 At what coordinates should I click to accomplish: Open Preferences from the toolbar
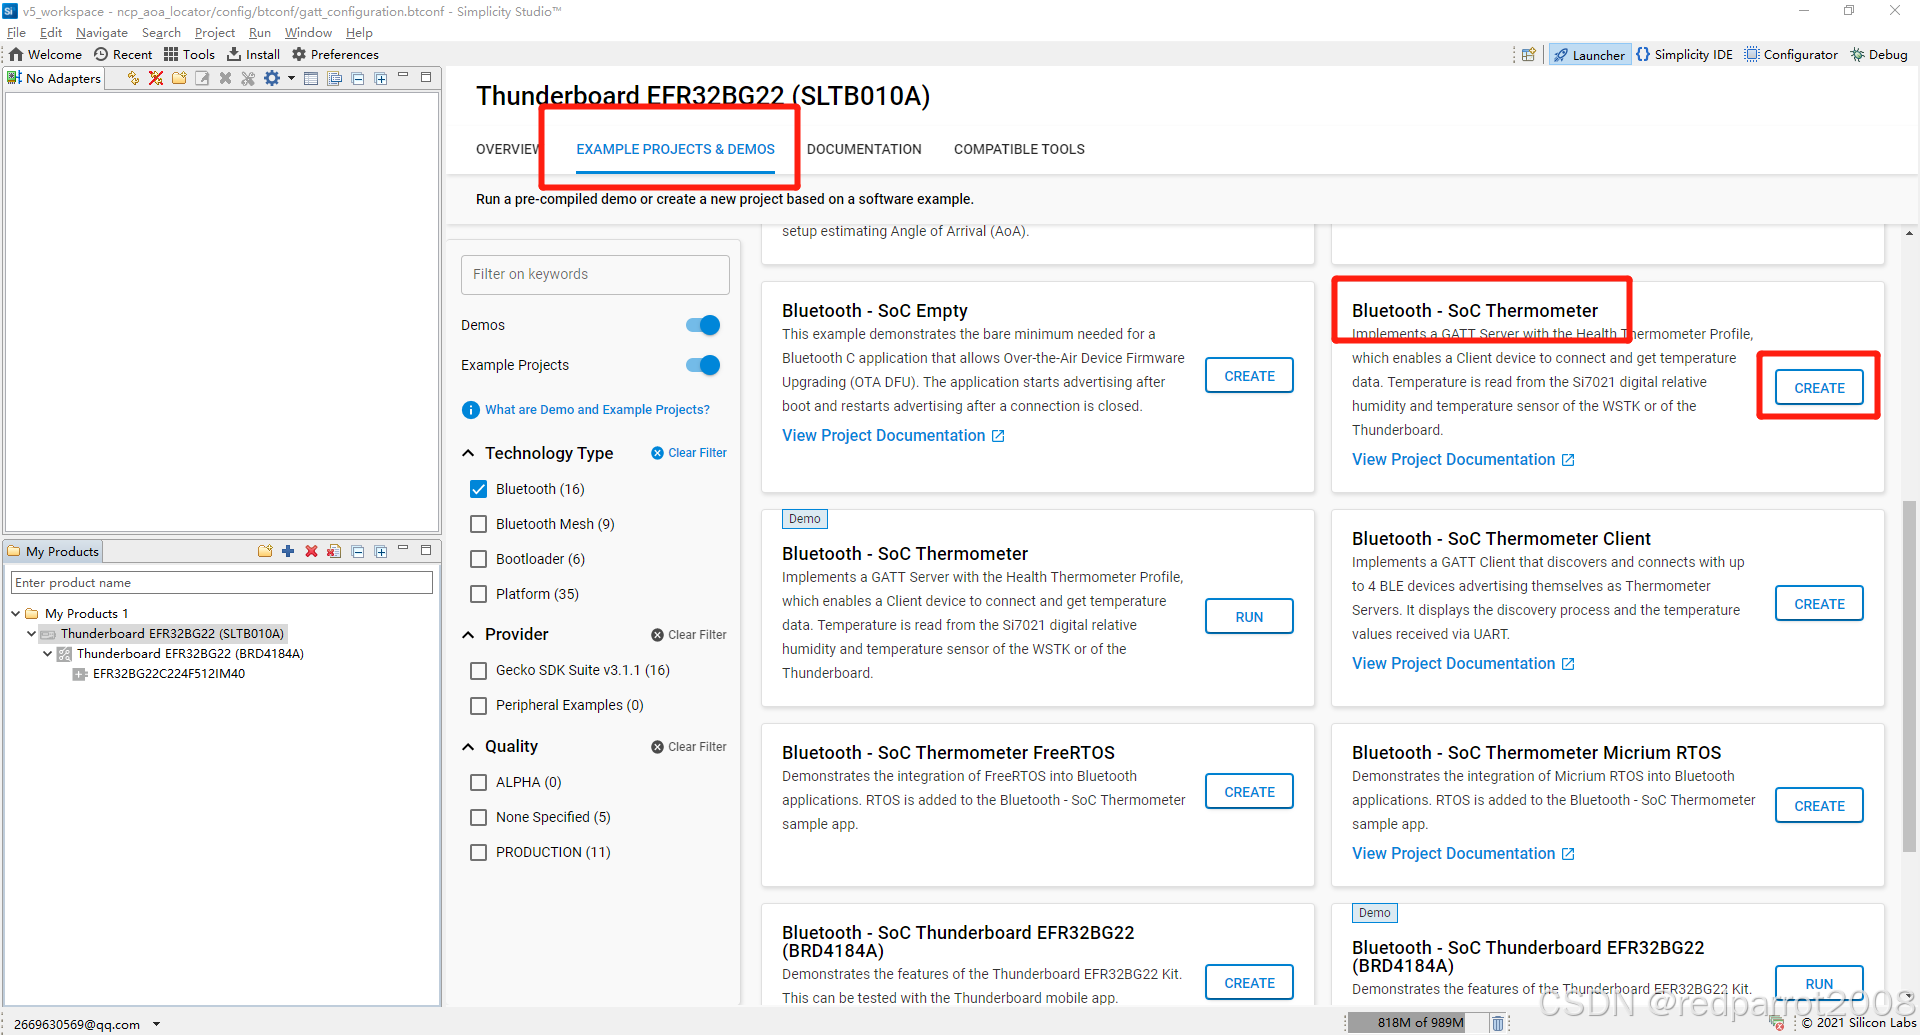(335, 54)
